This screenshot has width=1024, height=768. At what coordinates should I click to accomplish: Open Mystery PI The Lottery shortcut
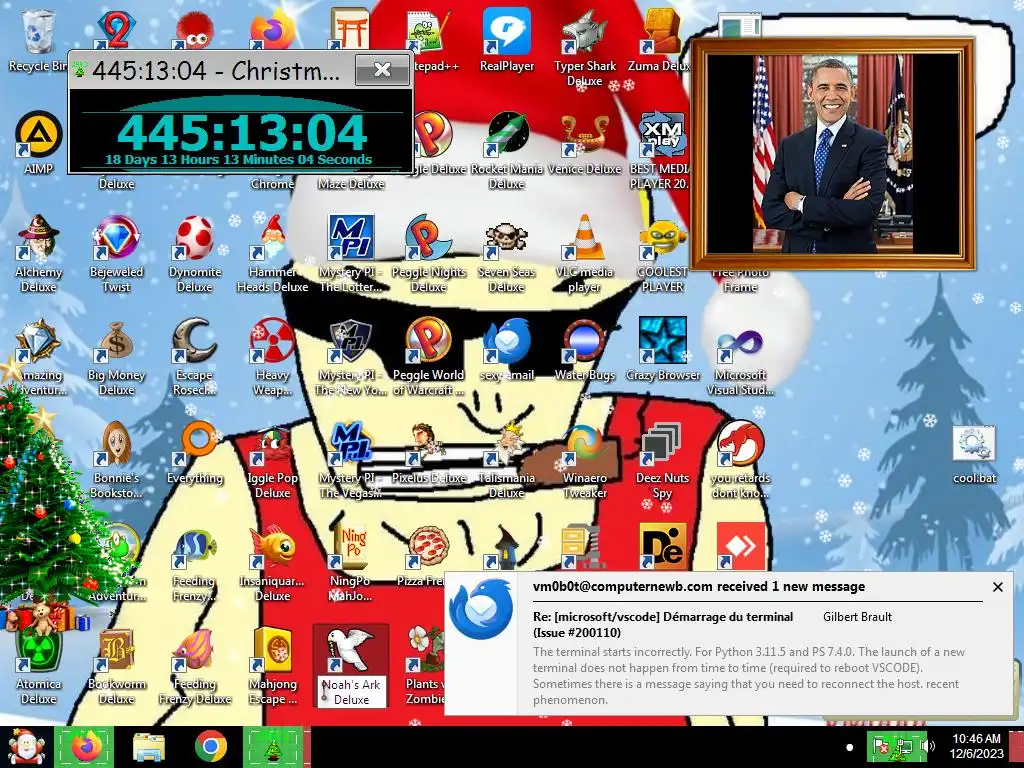tap(351, 253)
